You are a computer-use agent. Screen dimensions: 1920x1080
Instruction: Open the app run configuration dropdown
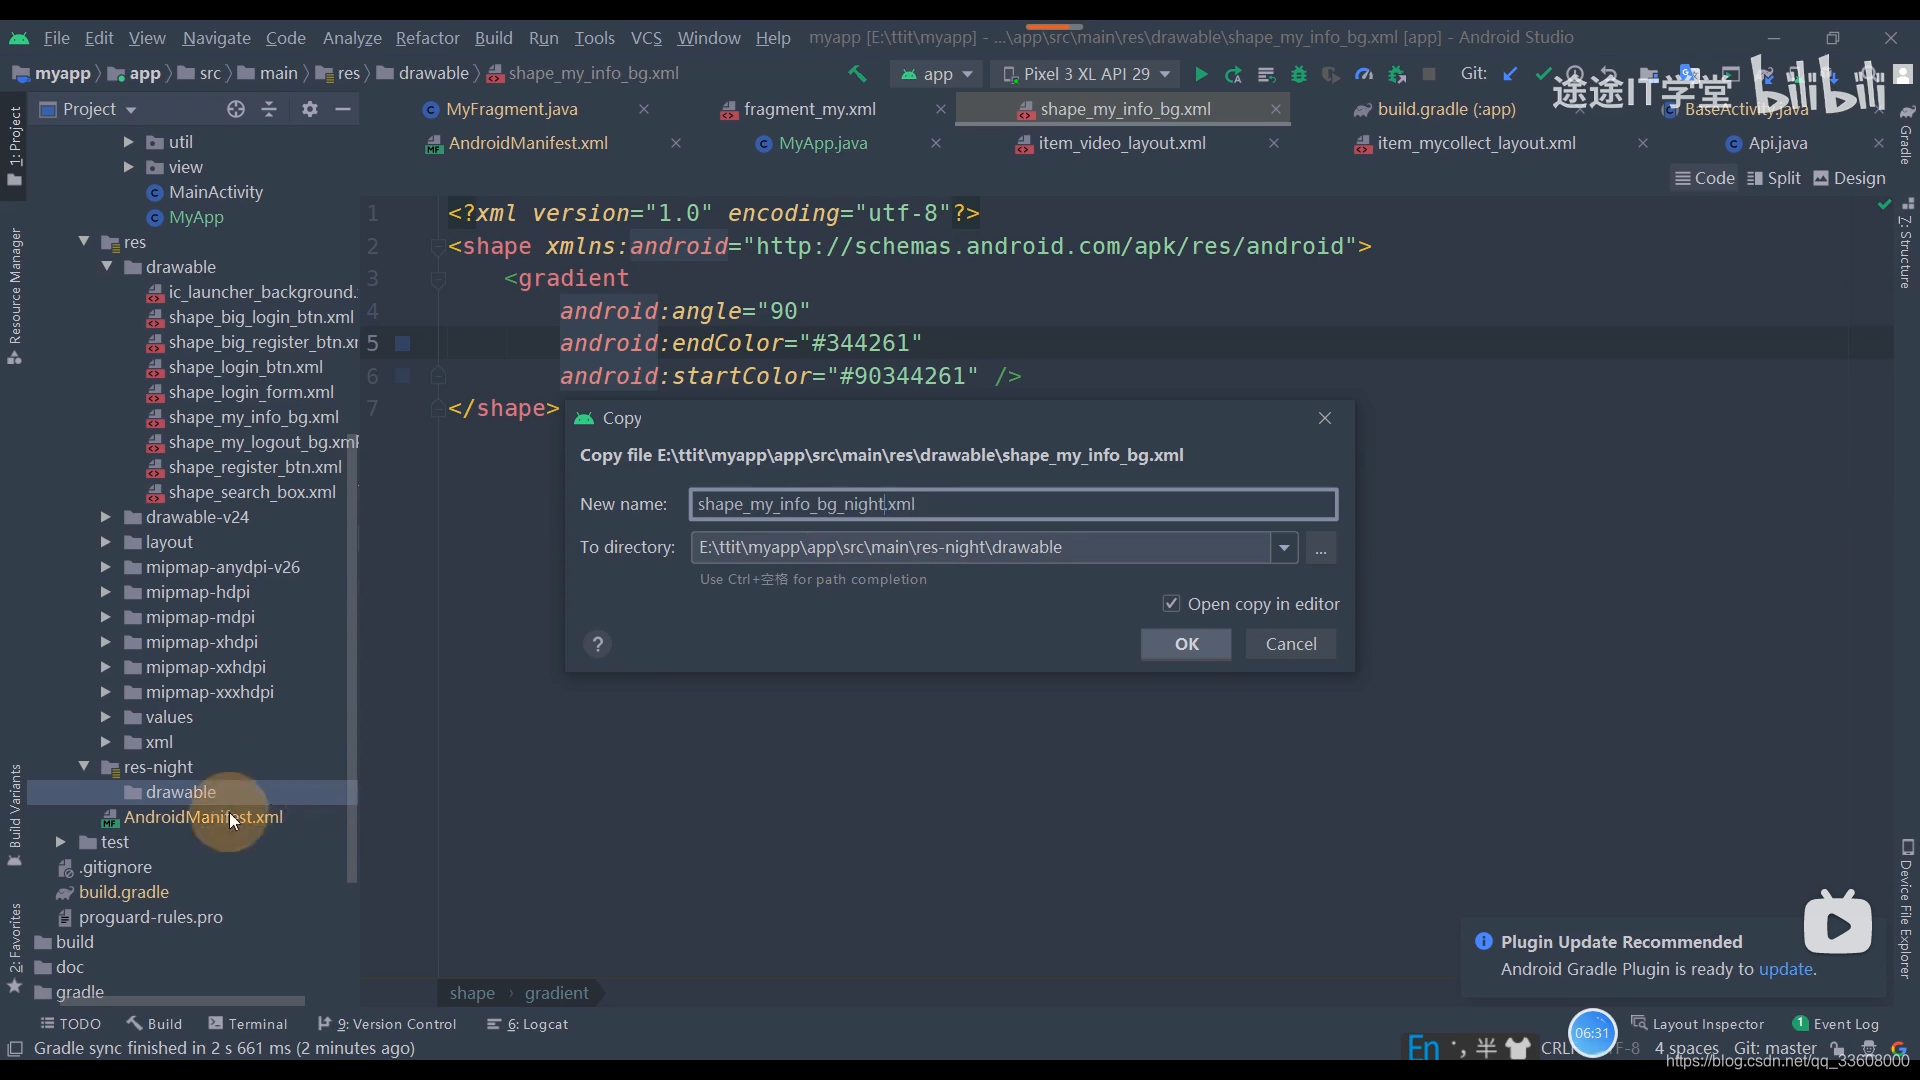tap(936, 74)
